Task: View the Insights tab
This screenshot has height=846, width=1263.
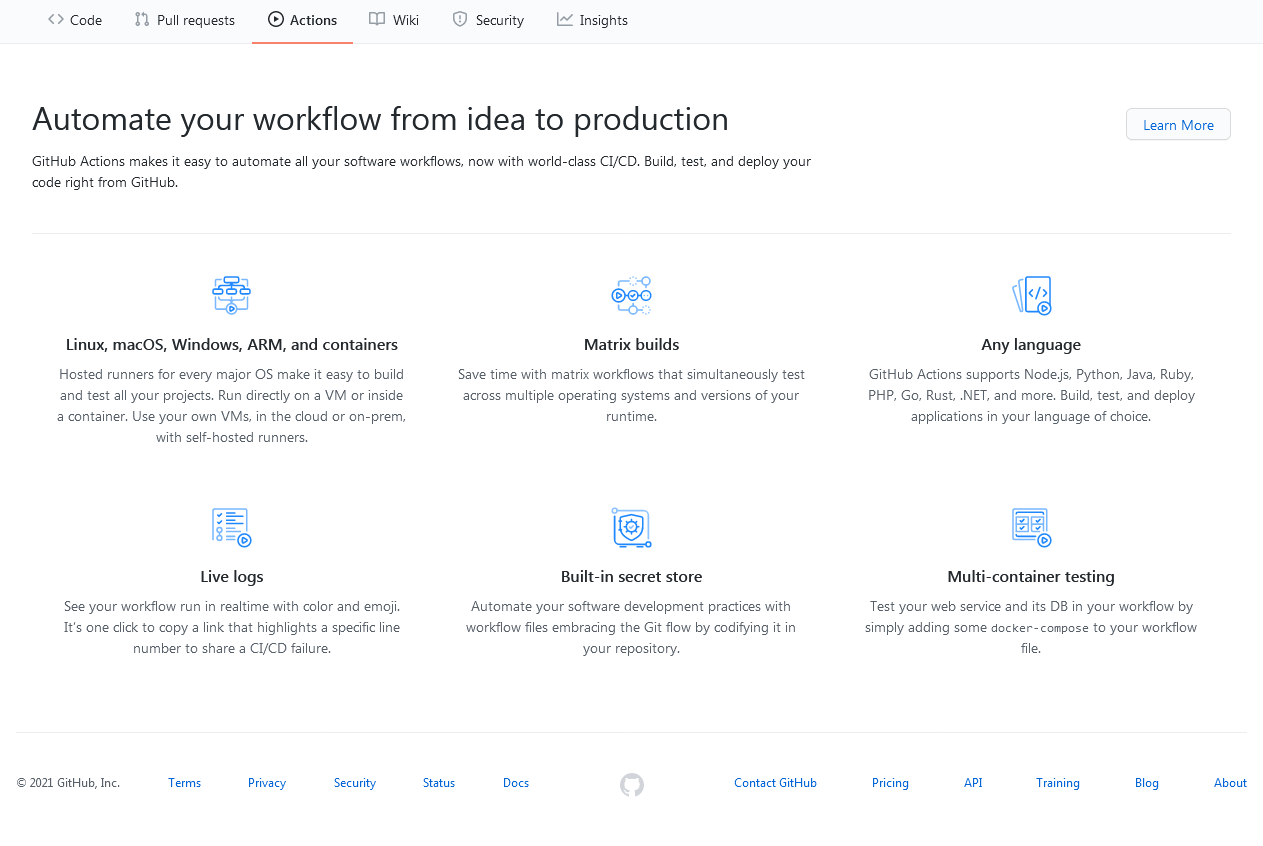Action: tap(592, 20)
